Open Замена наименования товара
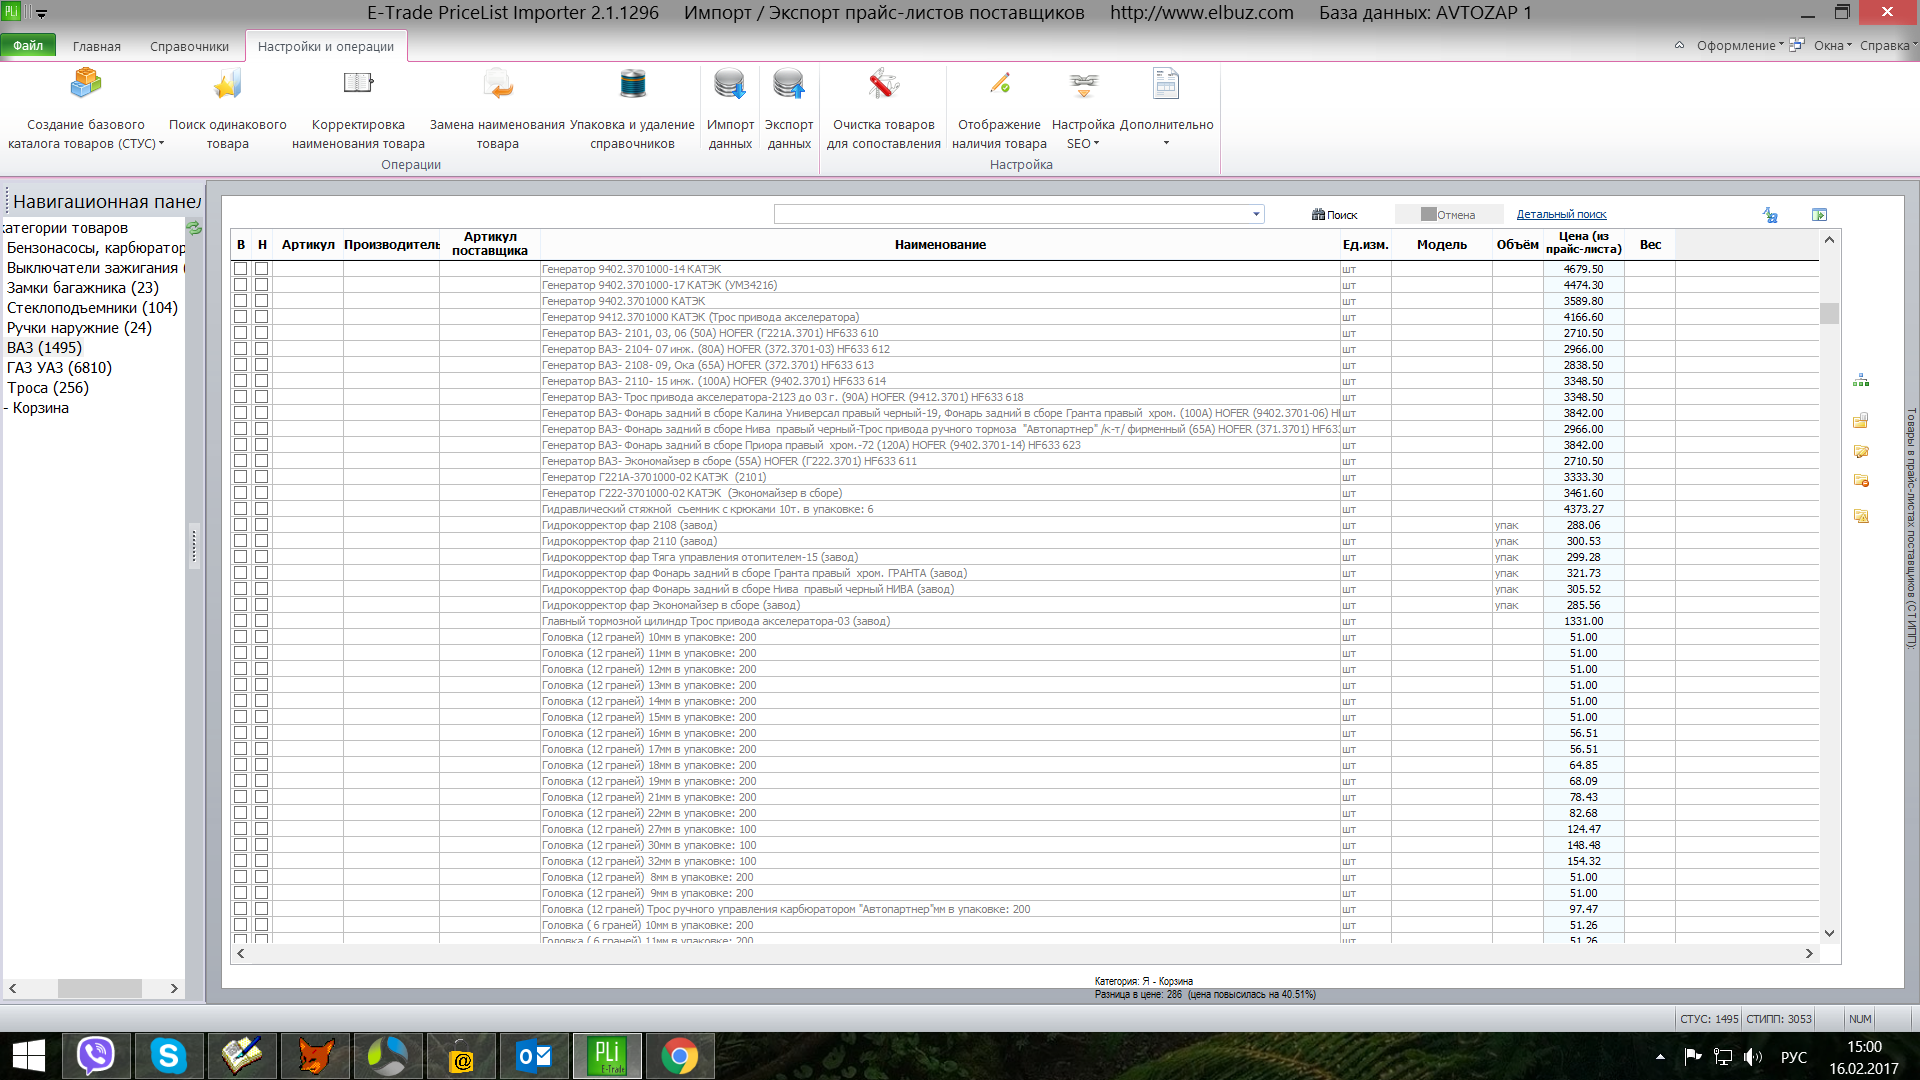The width and height of the screenshot is (1920, 1080). click(x=497, y=108)
